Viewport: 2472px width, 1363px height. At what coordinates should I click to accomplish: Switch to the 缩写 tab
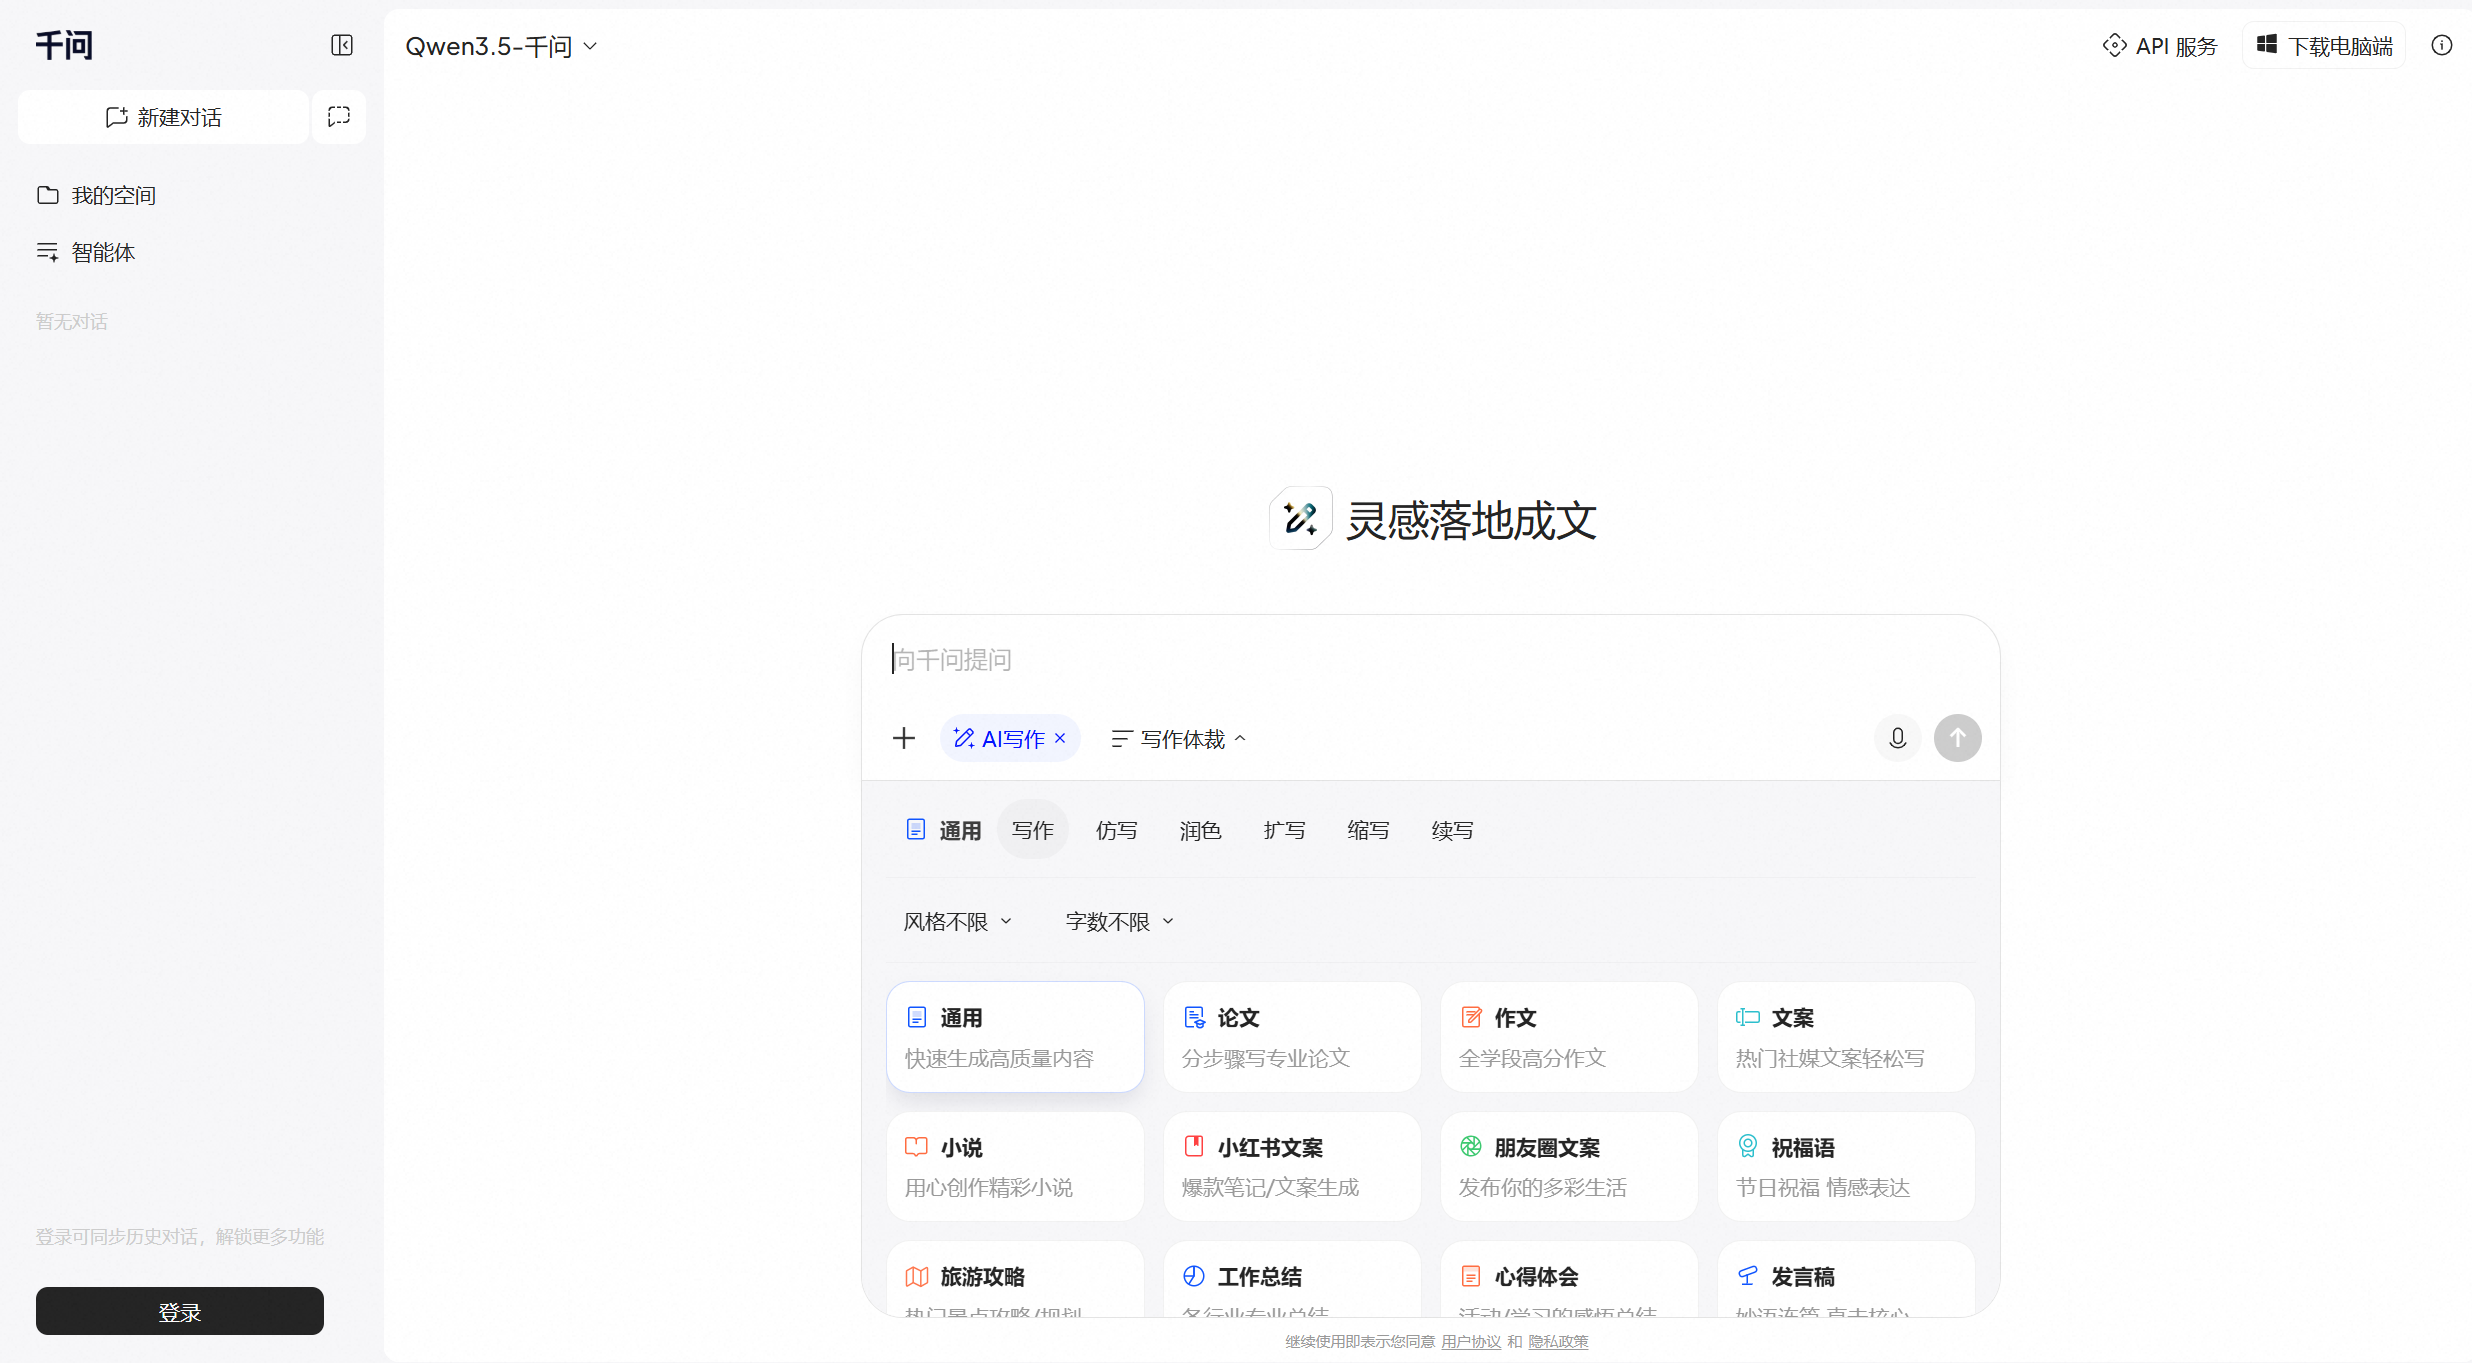(x=1369, y=829)
